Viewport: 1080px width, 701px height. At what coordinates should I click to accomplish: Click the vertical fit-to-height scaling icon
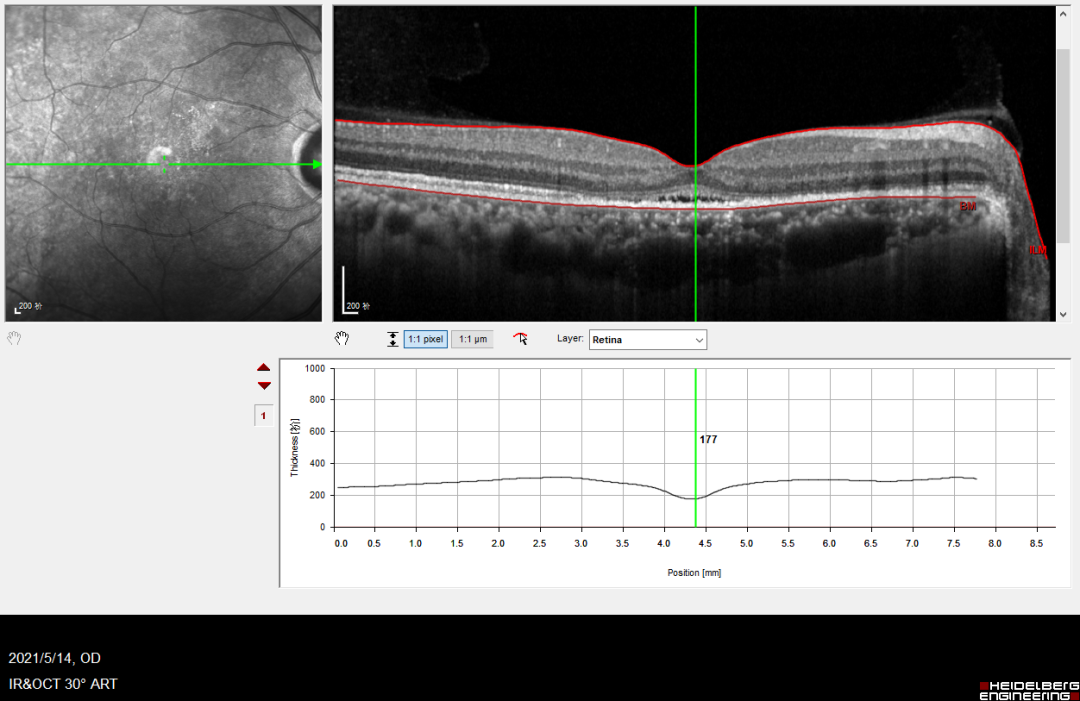(x=393, y=339)
